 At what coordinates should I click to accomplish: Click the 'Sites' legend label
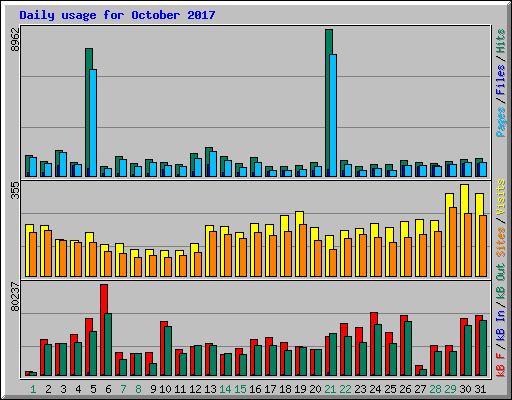501,242
